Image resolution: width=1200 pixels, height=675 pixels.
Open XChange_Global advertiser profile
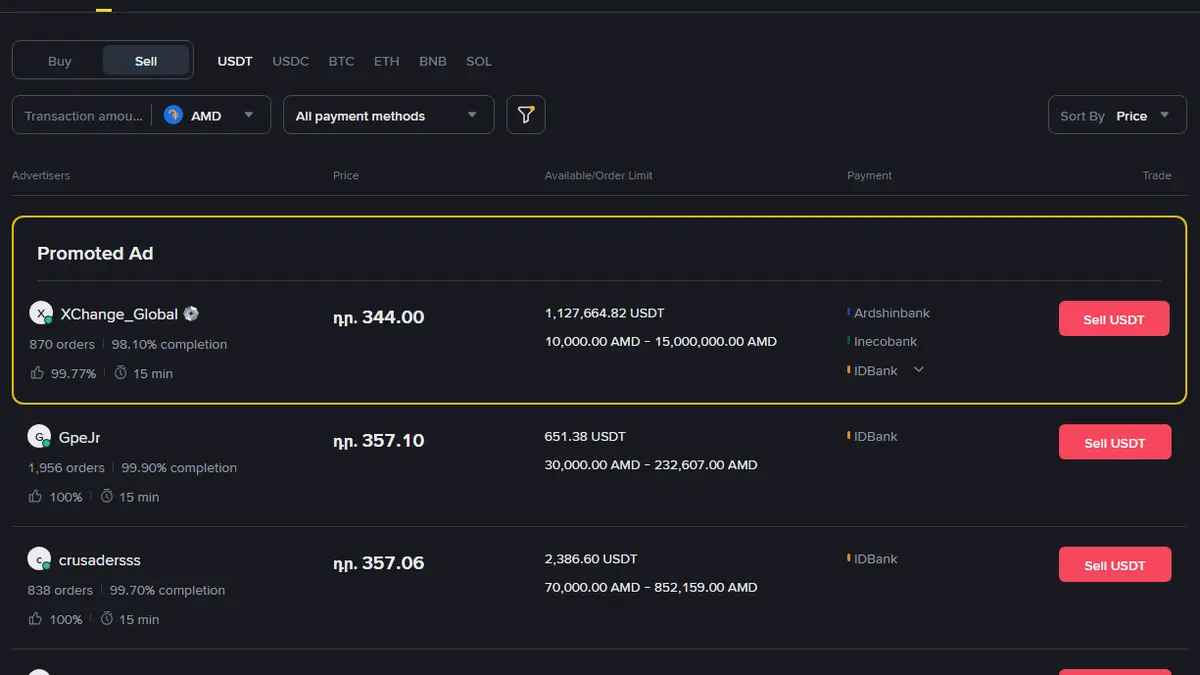click(119, 313)
